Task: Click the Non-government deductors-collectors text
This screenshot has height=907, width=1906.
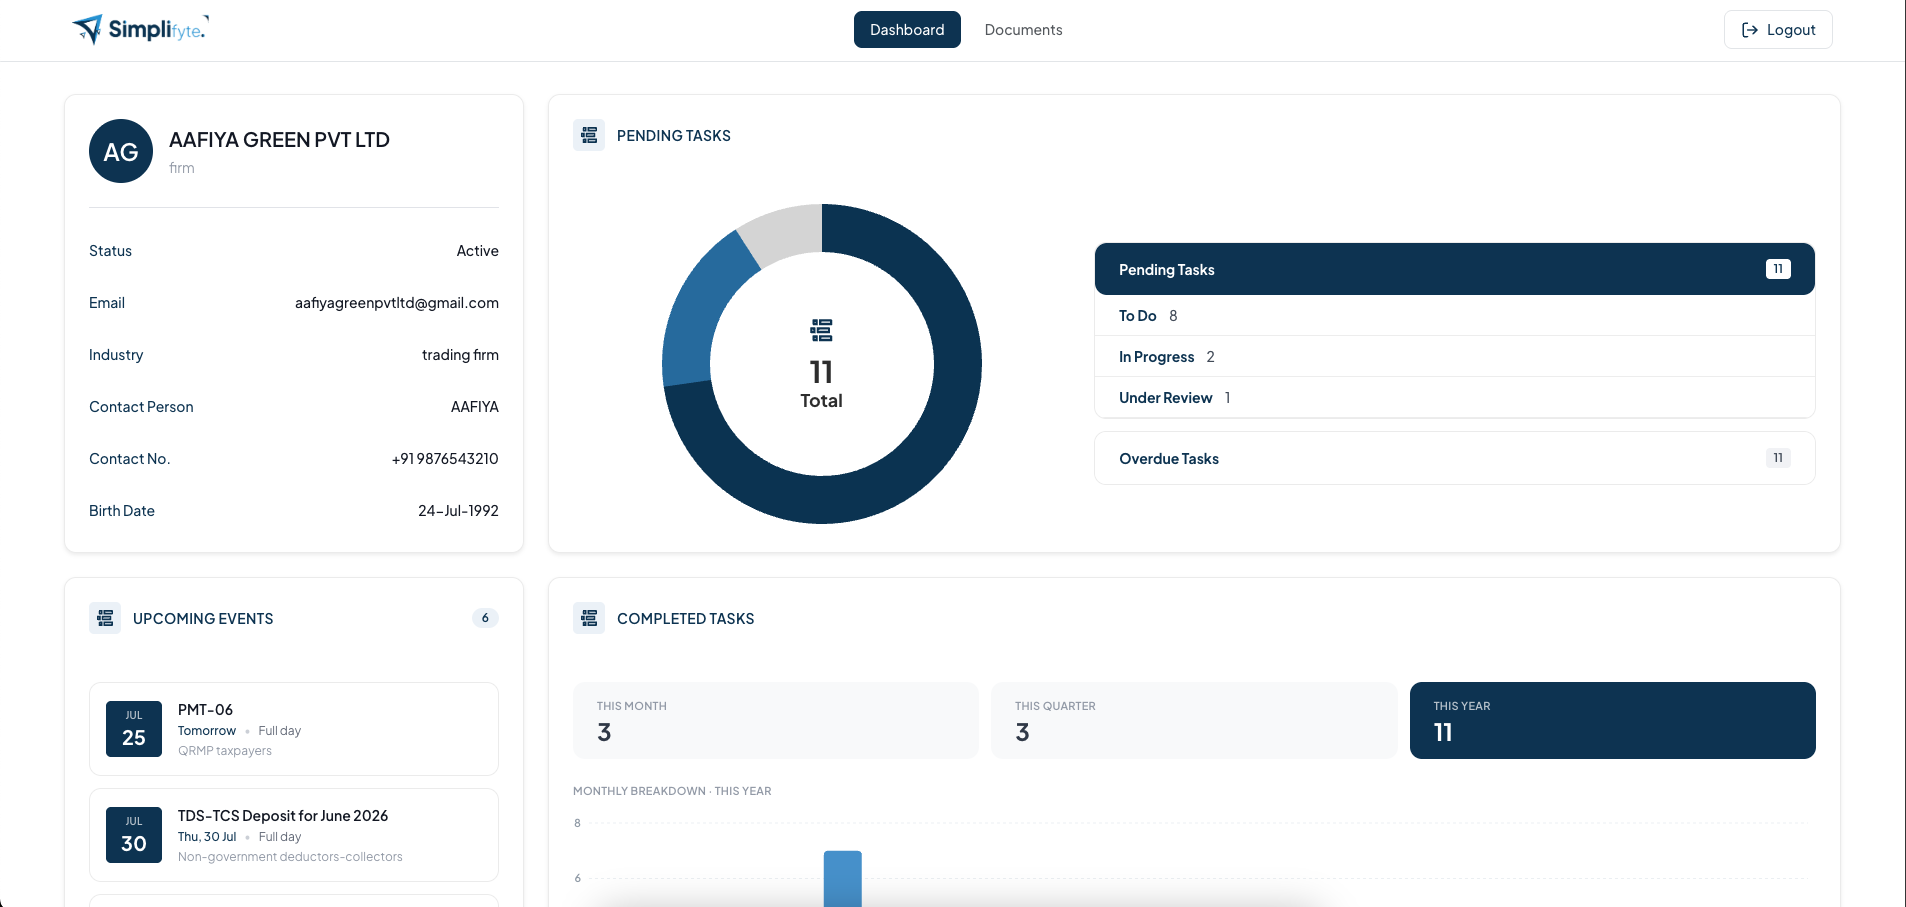Action: click(x=290, y=857)
